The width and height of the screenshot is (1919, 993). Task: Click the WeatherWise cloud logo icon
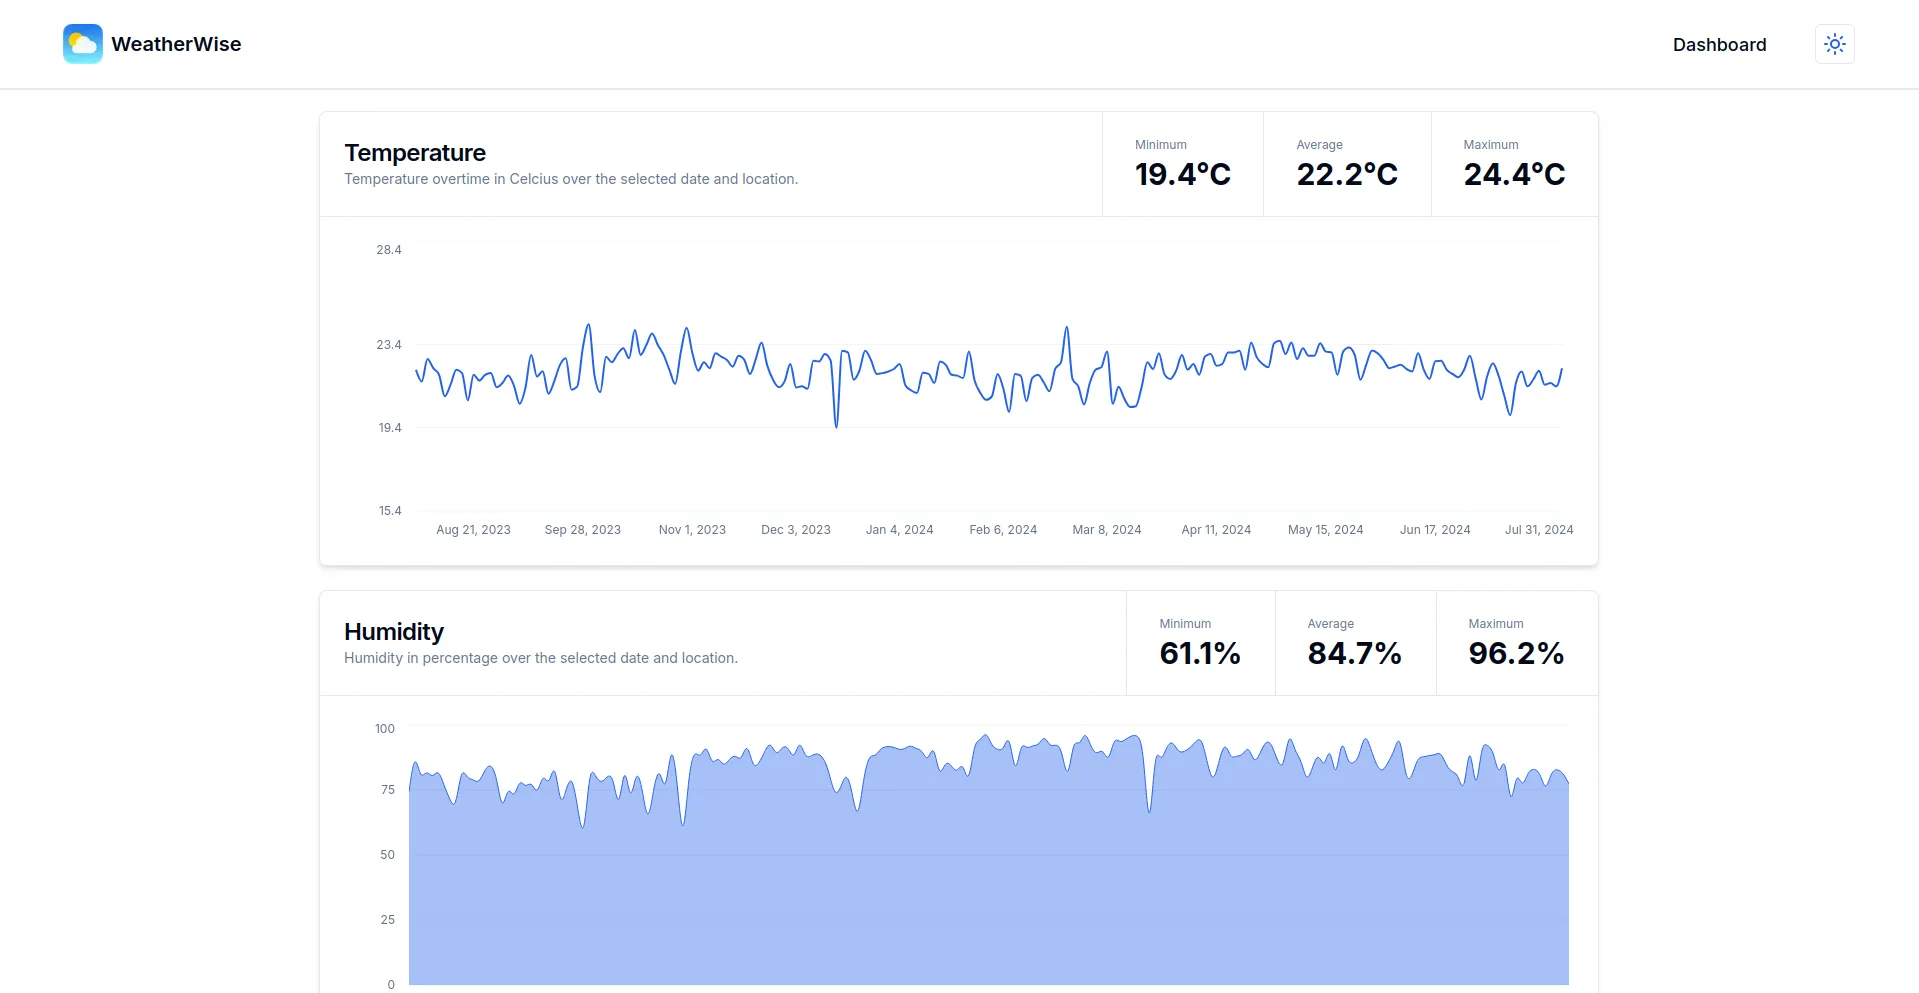82,43
